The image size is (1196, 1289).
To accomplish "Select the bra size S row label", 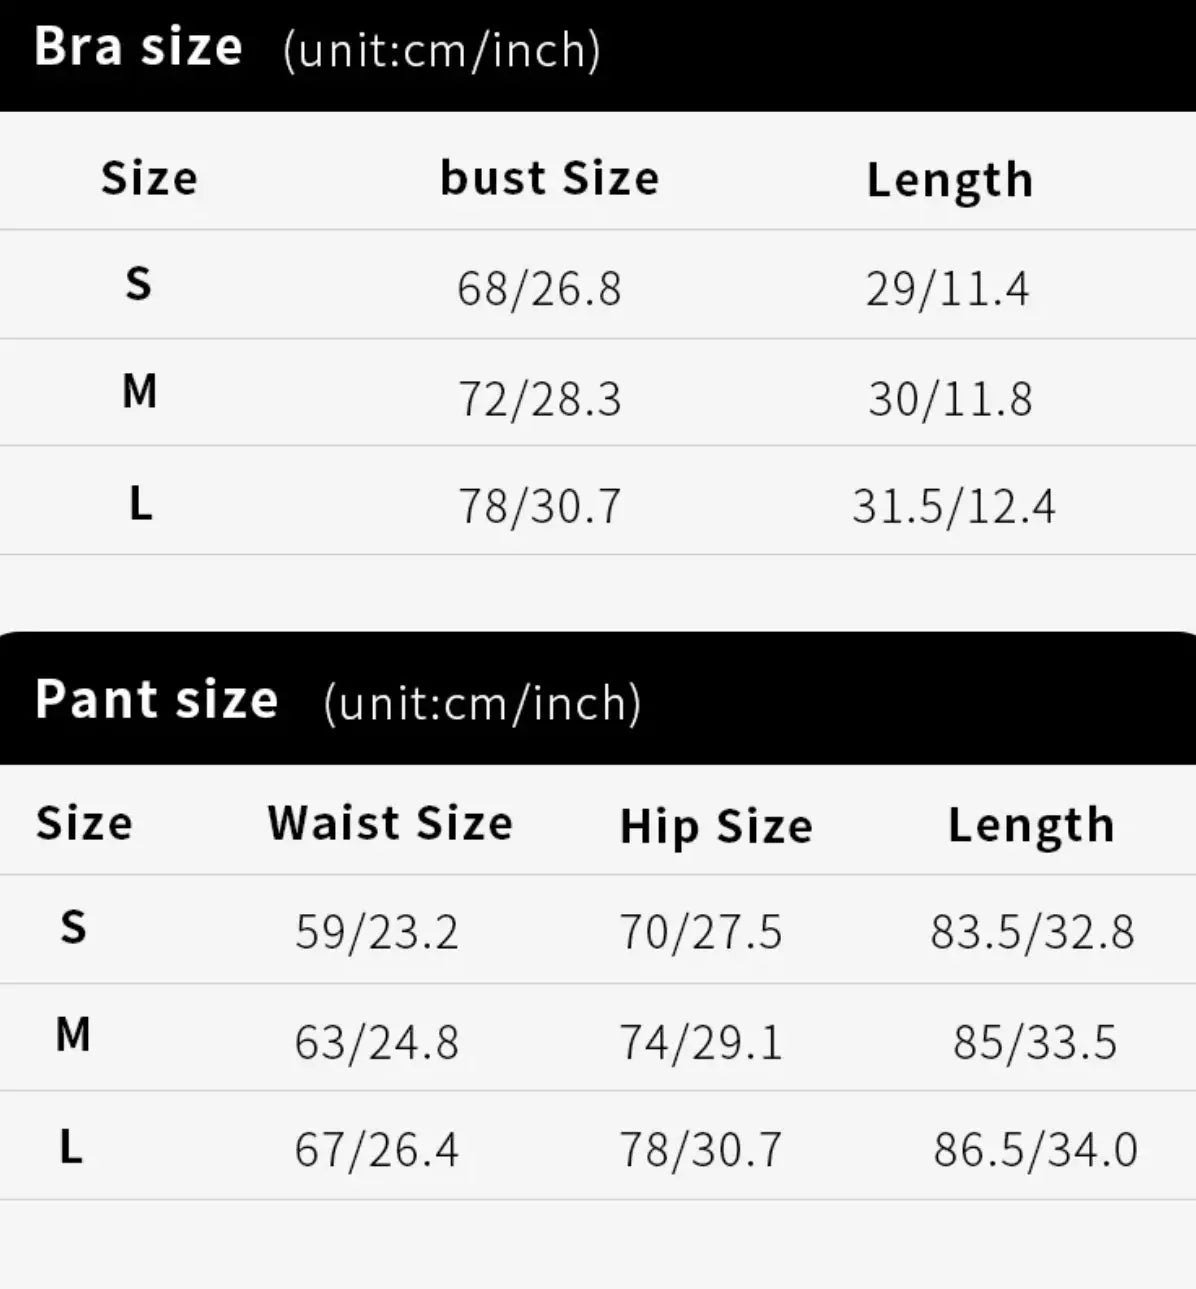I will (x=138, y=284).
